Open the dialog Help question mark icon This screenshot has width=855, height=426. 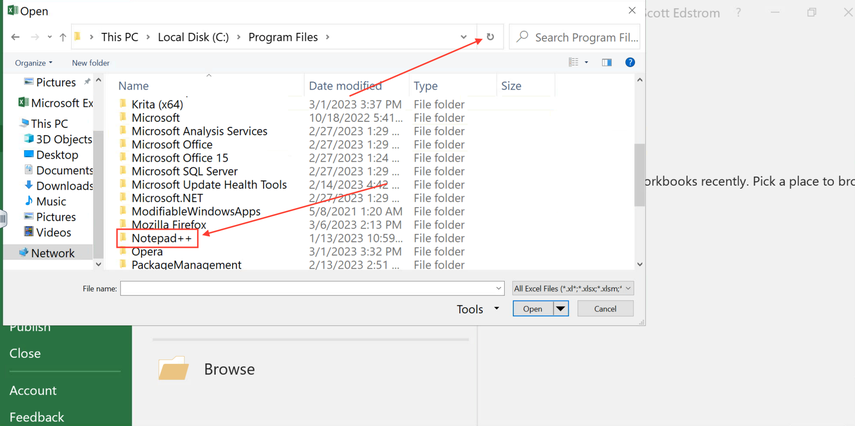click(629, 62)
